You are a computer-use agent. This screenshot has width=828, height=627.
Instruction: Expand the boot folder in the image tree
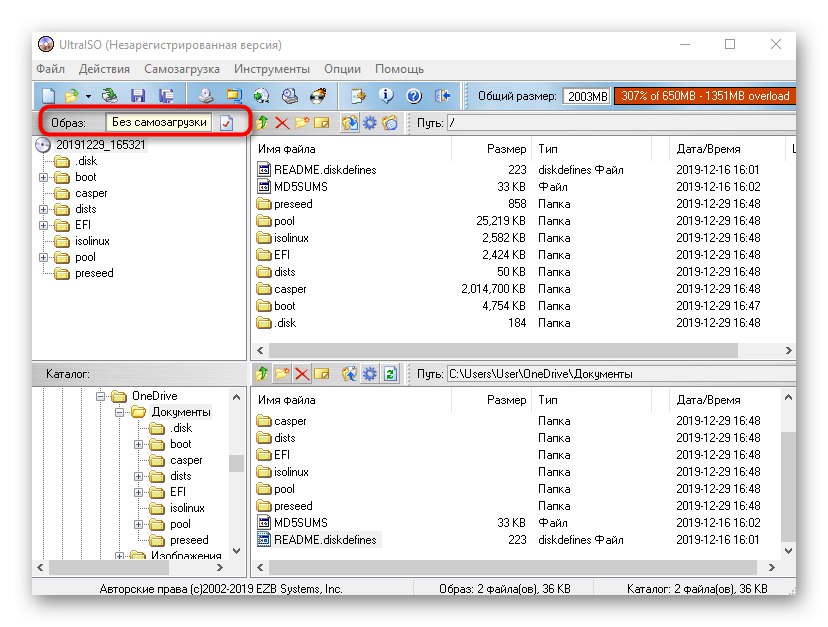44,177
